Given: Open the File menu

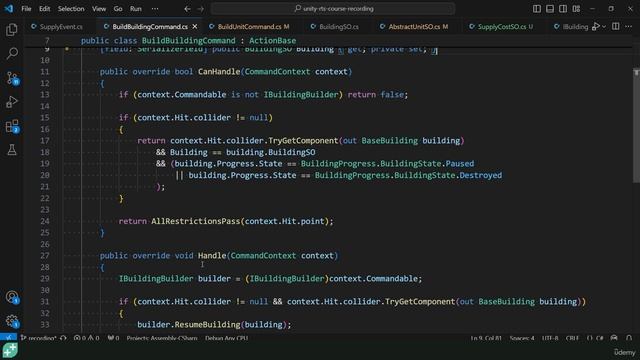Looking at the screenshot, I should click(x=26, y=9).
